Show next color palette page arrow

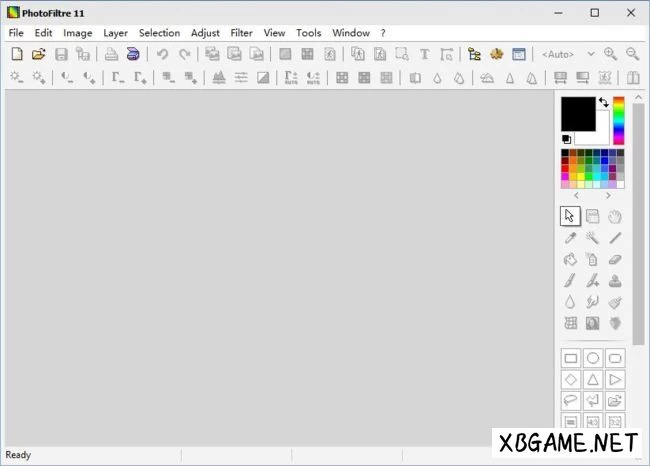pyautogui.click(x=609, y=196)
